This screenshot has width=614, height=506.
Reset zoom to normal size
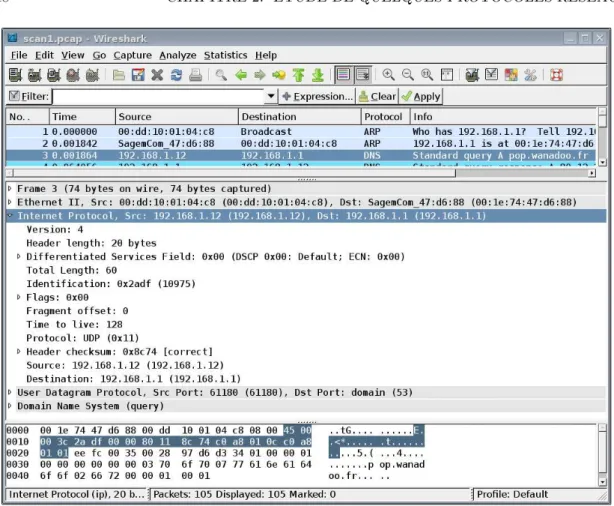(x=427, y=75)
